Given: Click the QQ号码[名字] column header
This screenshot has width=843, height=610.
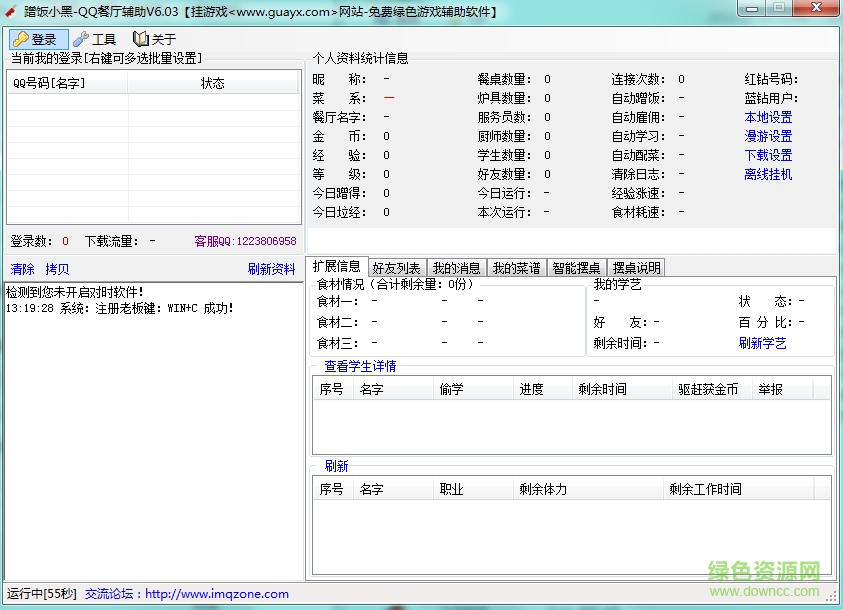Looking at the screenshot, I should tap(49, 83).
